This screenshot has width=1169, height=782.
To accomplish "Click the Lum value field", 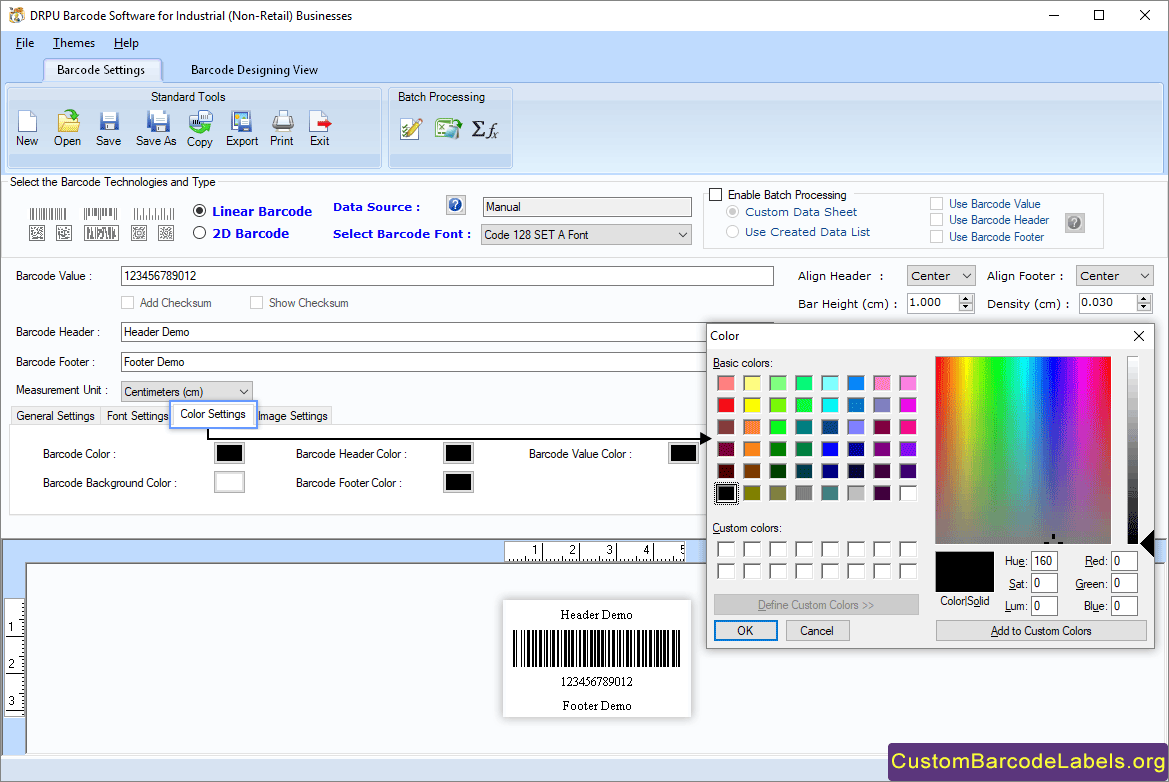I will tap(1044, 606).
